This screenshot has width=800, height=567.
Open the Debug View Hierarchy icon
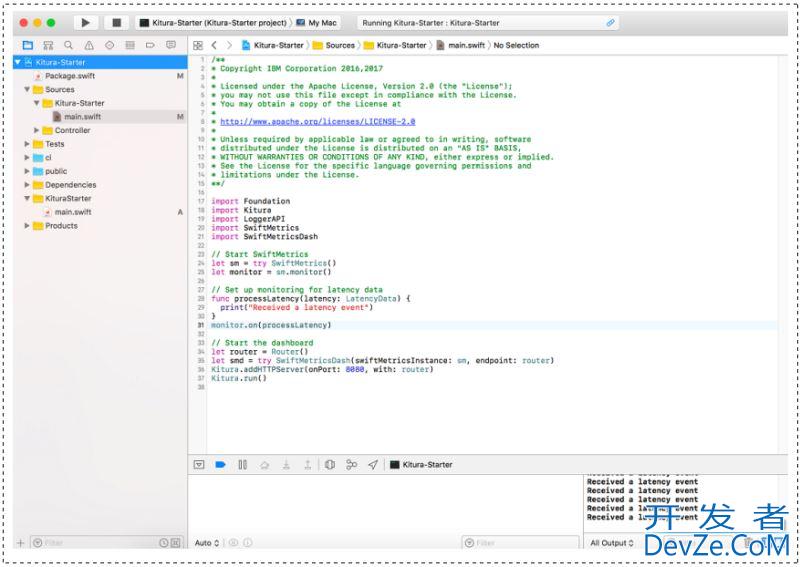coord(330,464)
